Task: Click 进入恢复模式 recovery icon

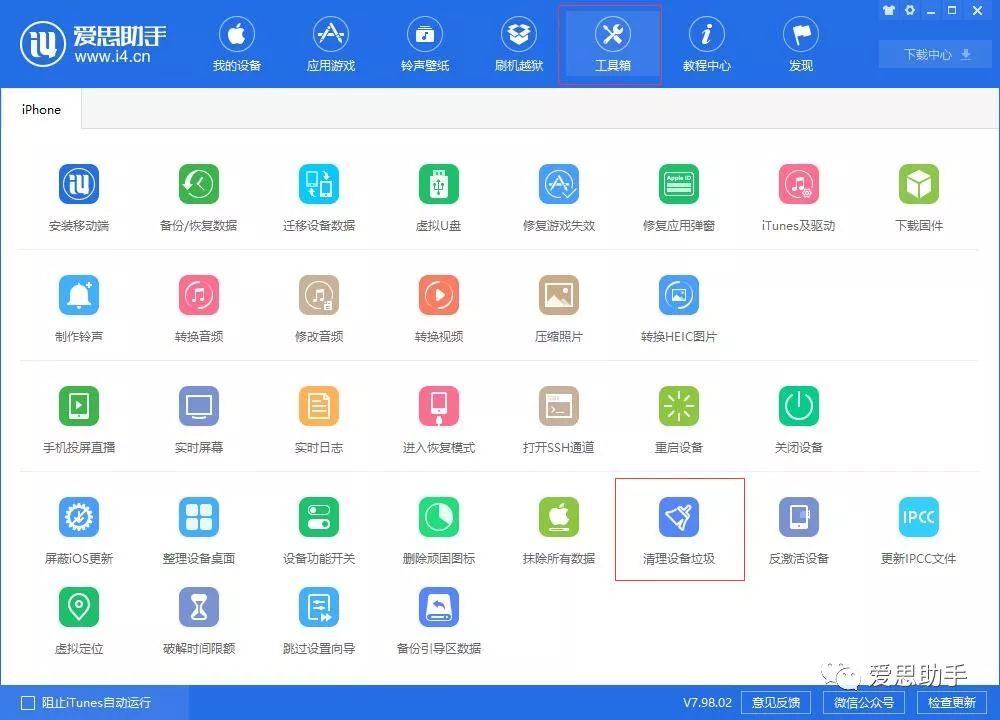Action: (439, 406)
